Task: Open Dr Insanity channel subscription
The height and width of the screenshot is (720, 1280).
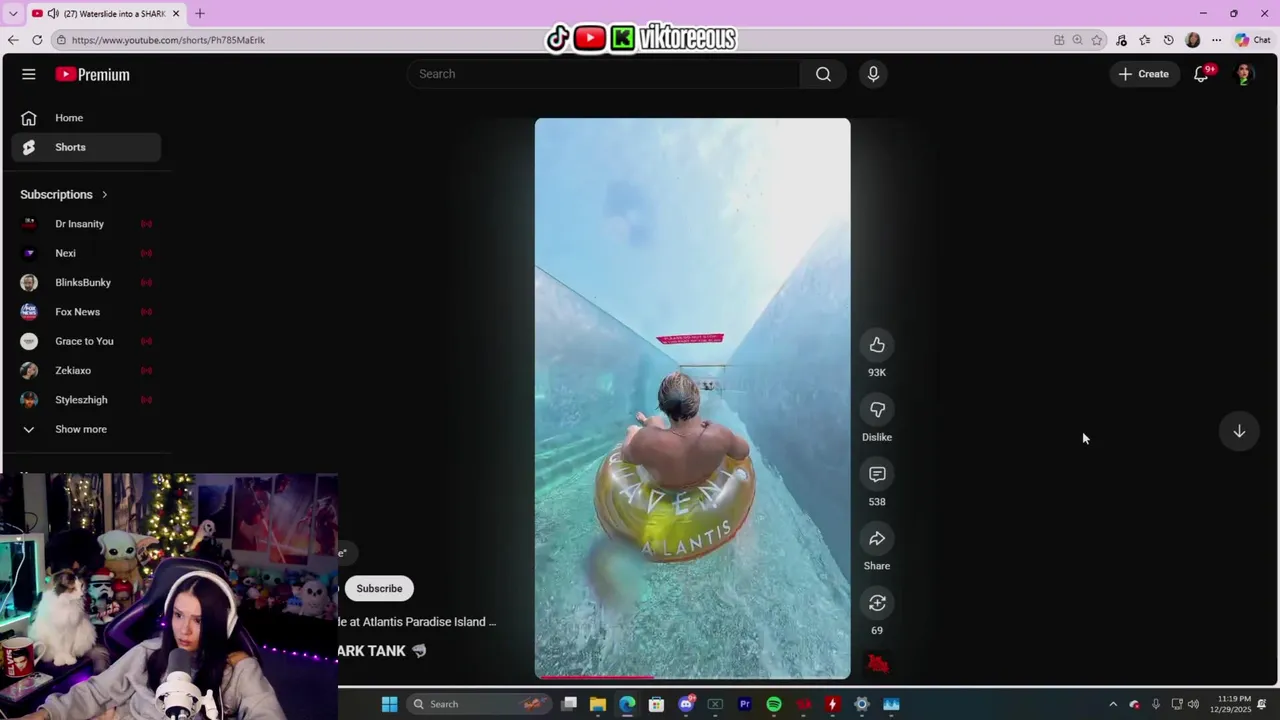Action: 86,224
